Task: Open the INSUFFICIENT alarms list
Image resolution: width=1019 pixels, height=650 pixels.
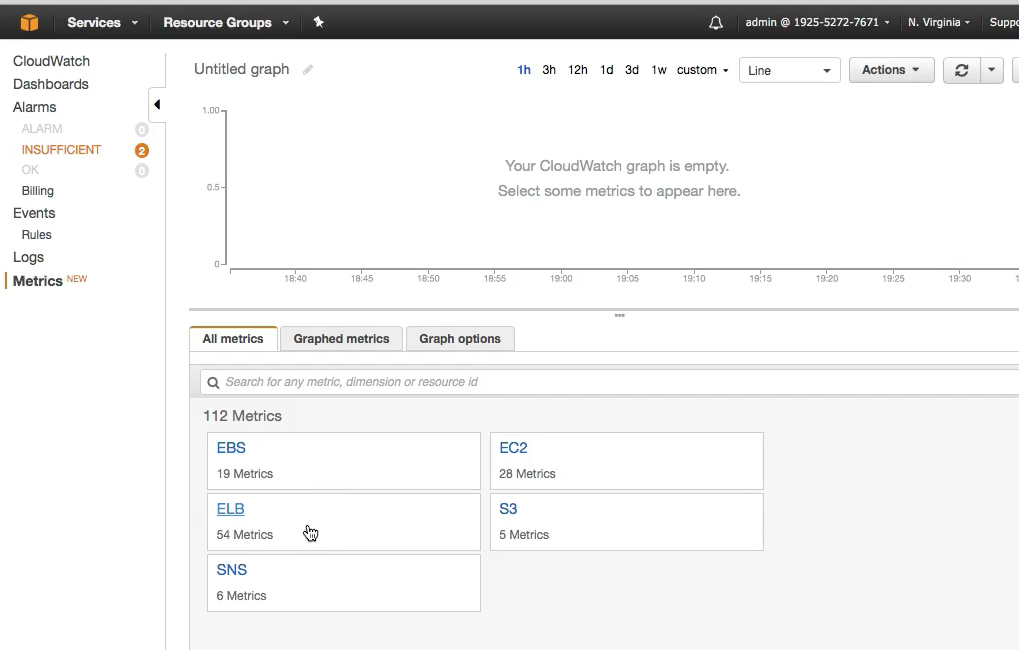Action: [x=61, y=150]
